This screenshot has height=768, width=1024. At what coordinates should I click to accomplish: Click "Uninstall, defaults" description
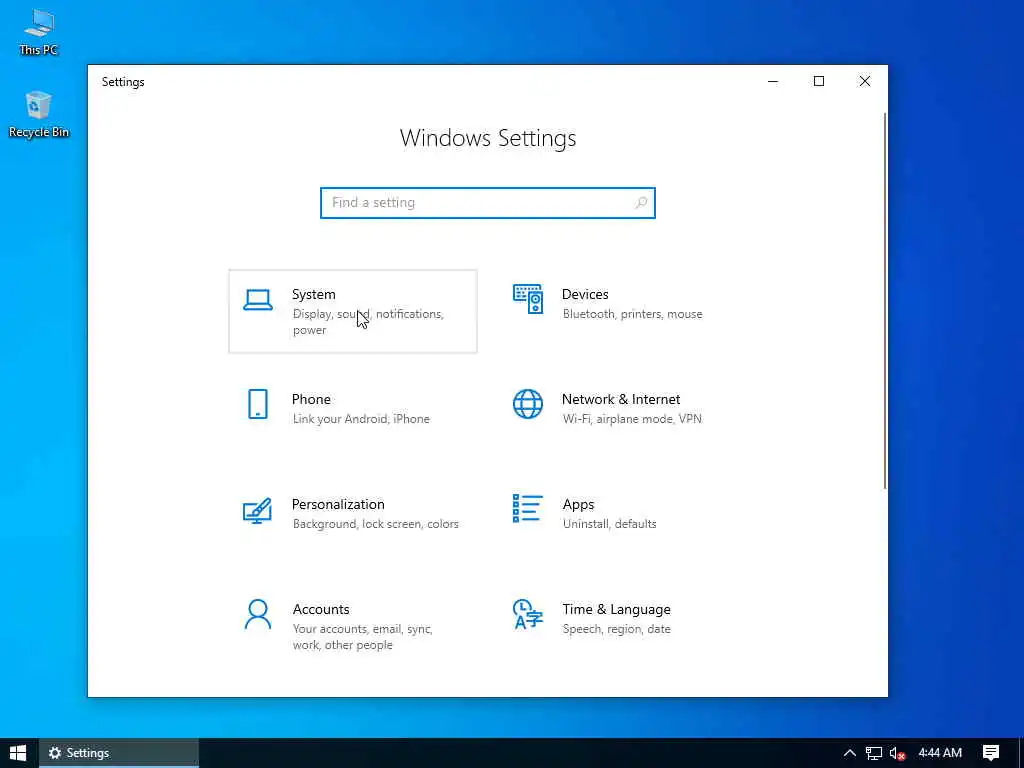[x=609, y=524]
